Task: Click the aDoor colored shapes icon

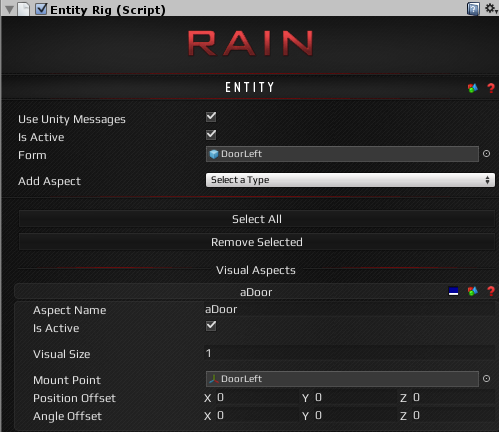Action: (473, 291)
